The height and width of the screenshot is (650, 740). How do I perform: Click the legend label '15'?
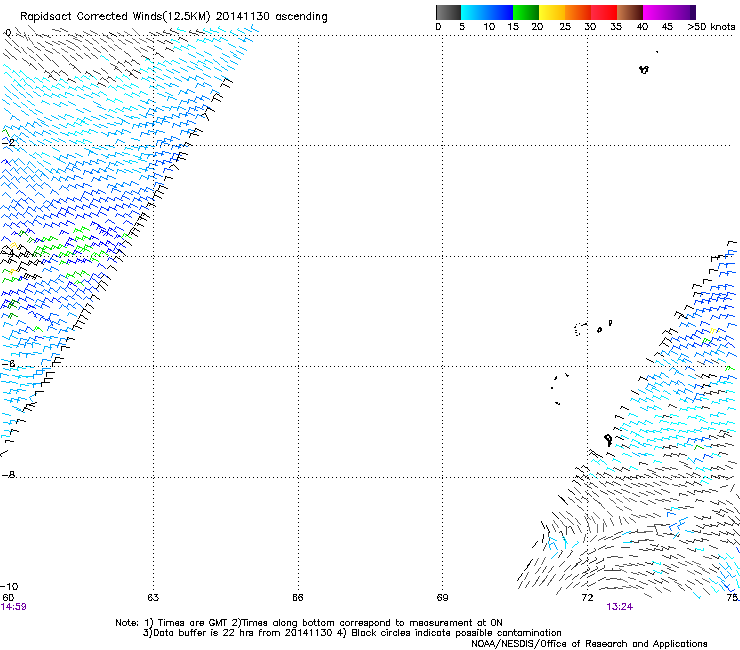point(513,27)
